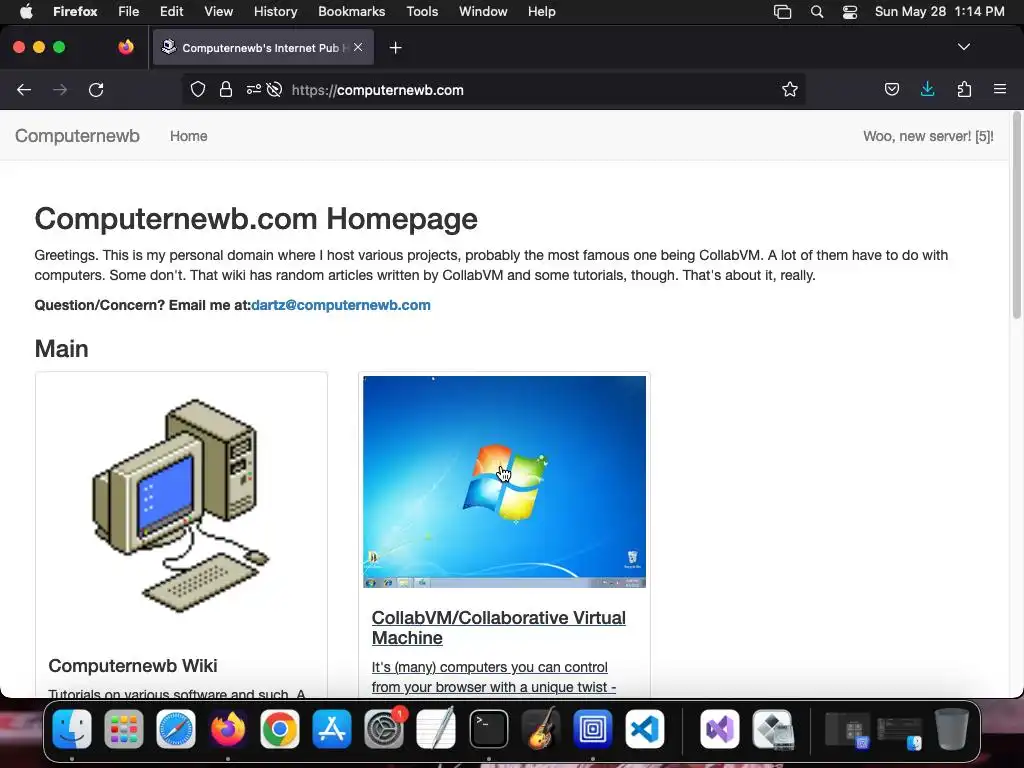1024x768 pixels.
Task: Launch Google Chrome from the Dock
Action: (x=280, y=729)
